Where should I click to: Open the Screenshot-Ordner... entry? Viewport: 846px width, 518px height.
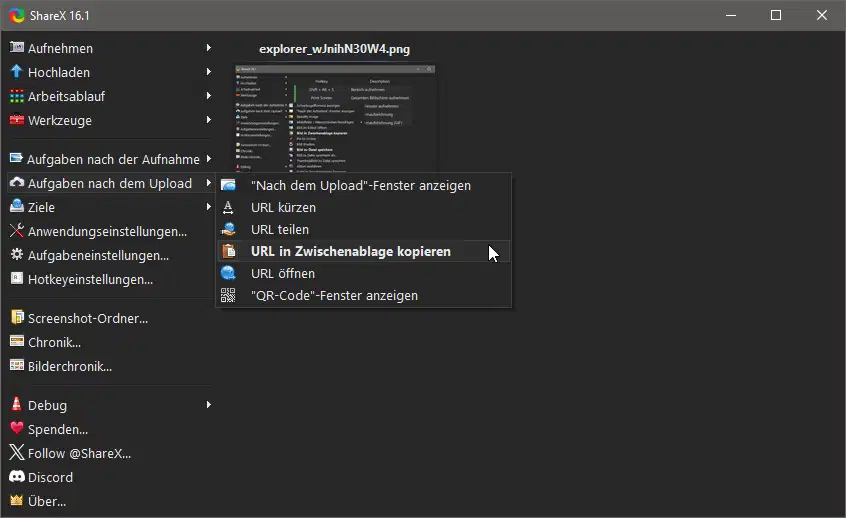(111, 318)
